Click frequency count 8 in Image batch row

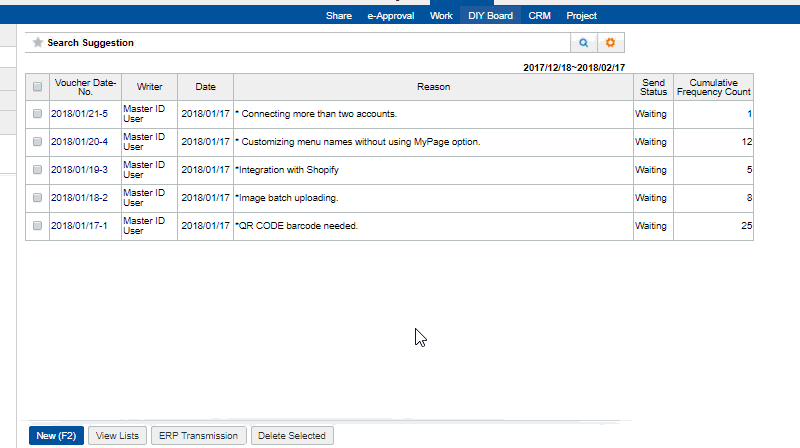click(749, 198)
